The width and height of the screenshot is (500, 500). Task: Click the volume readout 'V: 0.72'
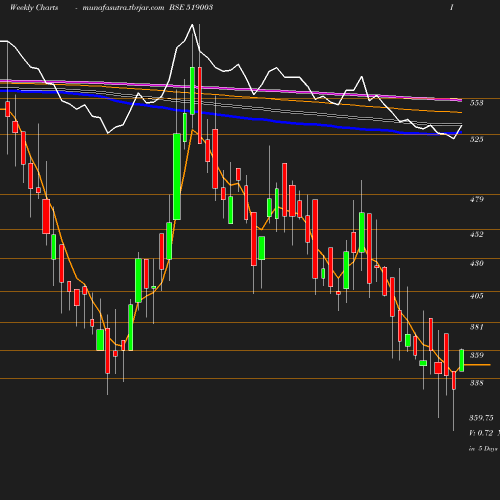pos(481,433)
